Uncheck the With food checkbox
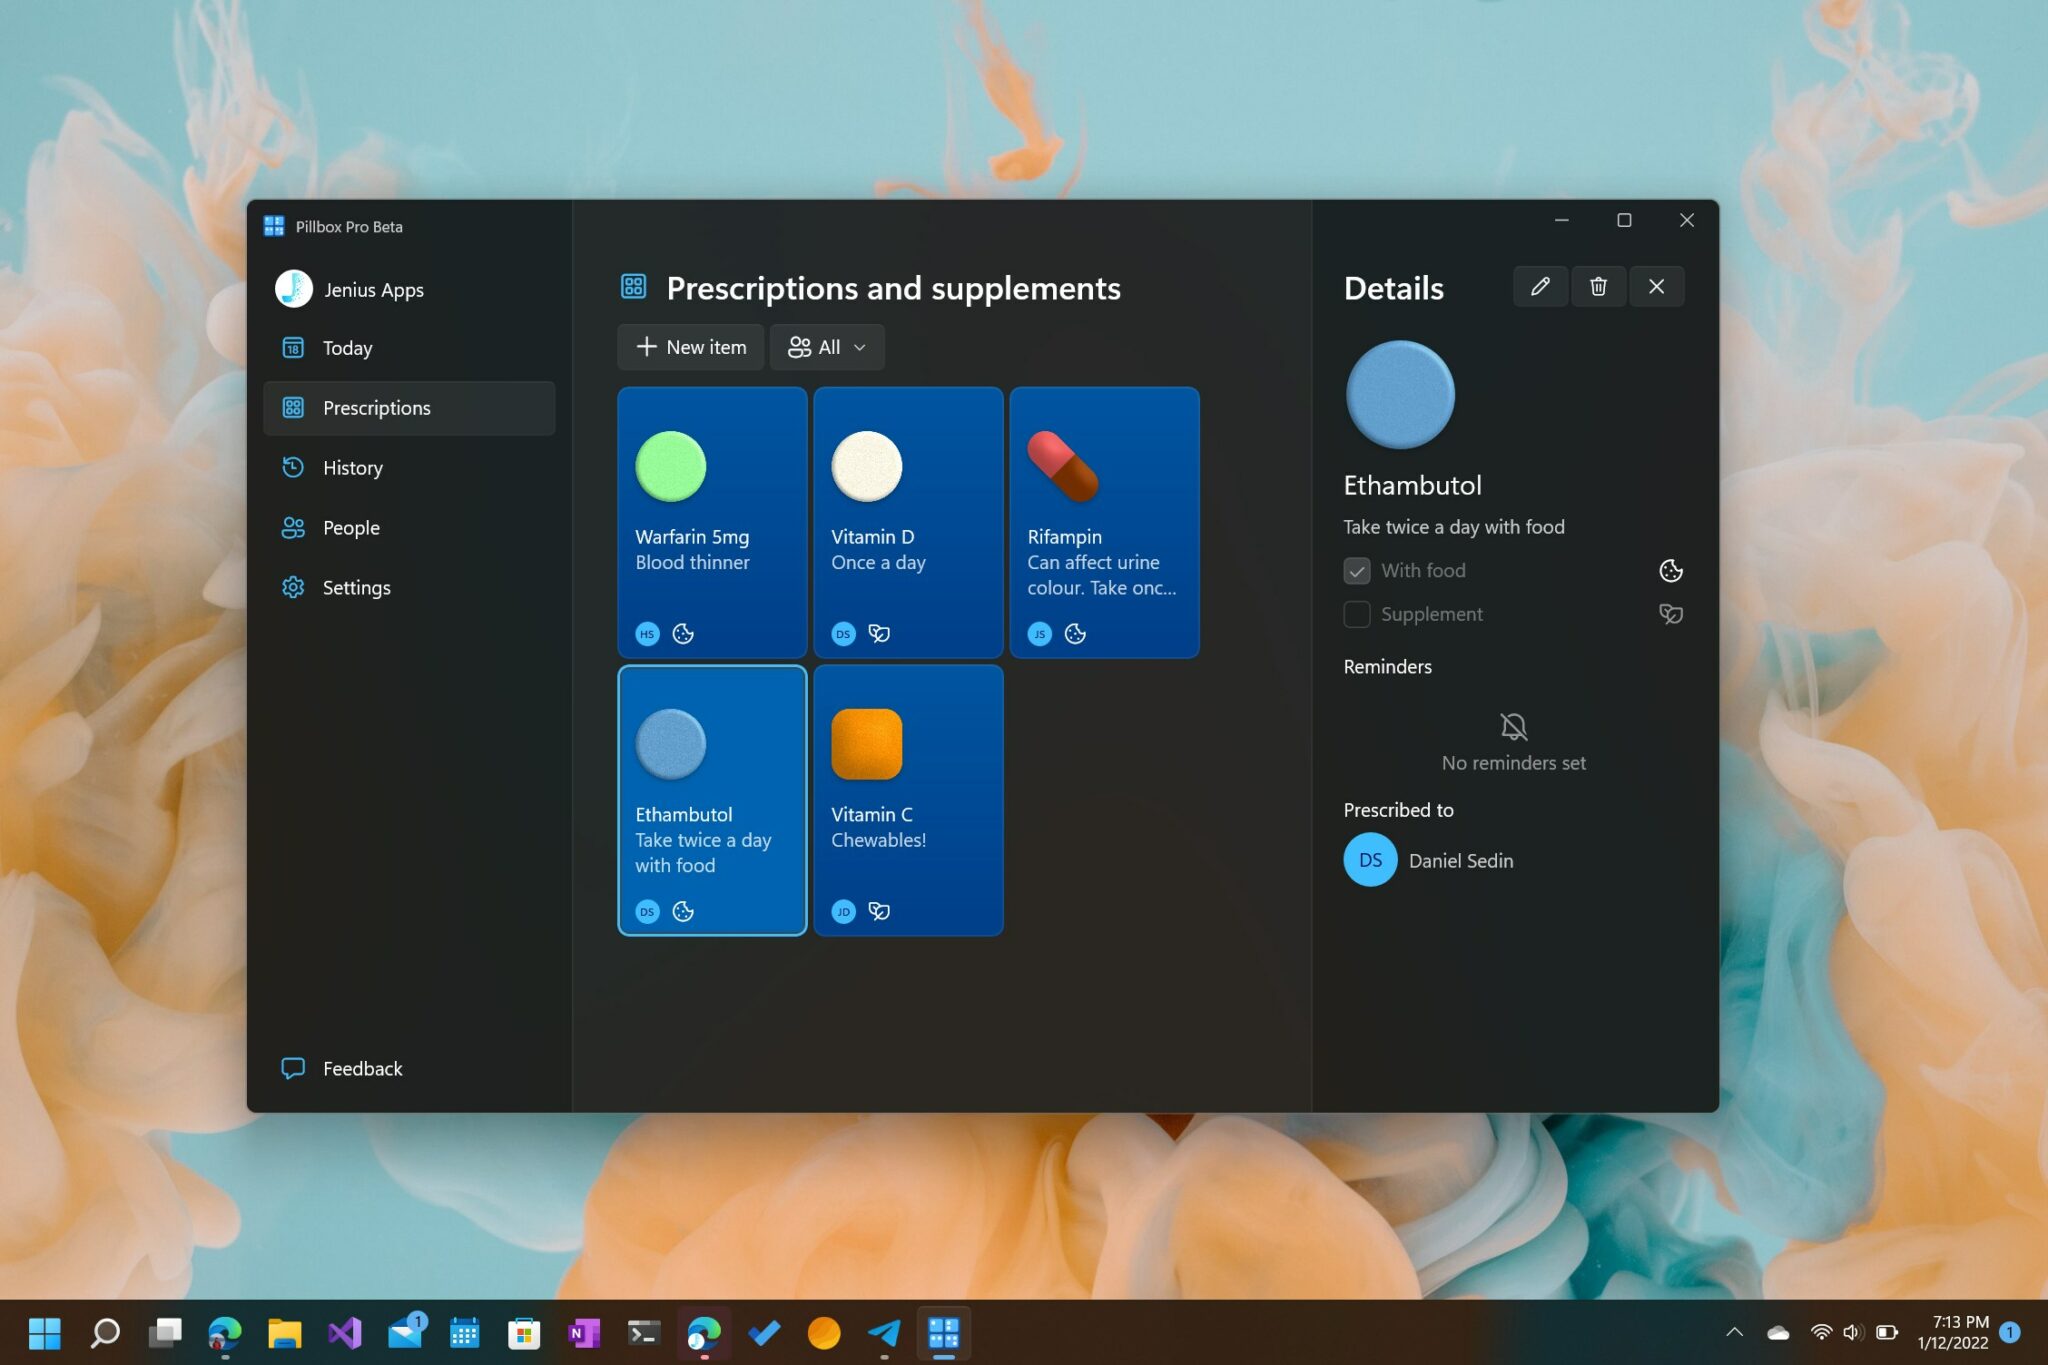2048x1365 pixels. pyautogui.click(x=1356, y=570)
